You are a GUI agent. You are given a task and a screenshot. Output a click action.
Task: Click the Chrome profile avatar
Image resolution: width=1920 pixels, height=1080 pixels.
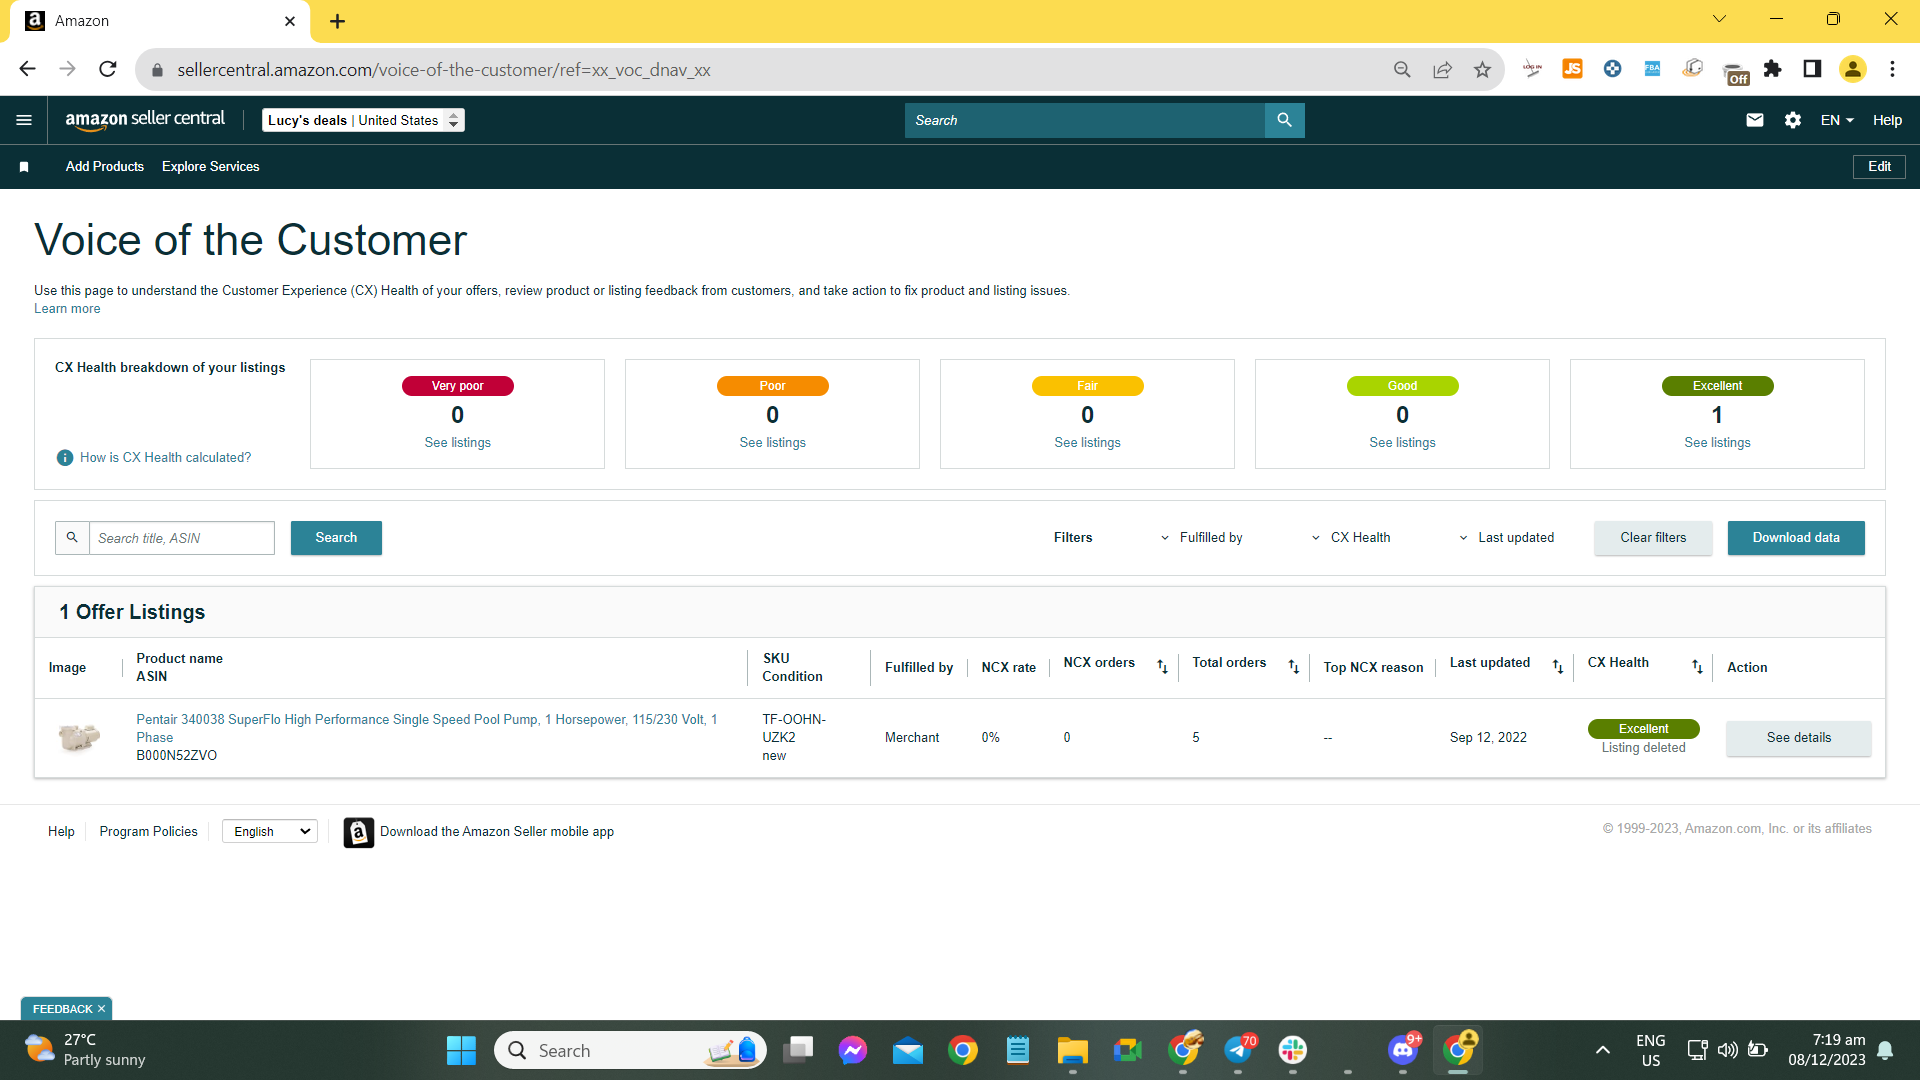(1853, 69)
